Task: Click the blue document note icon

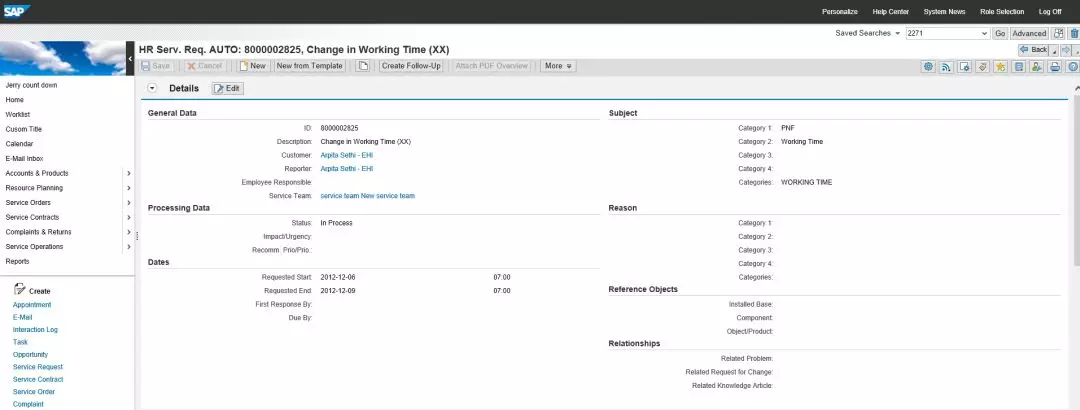Action: 1018,67
